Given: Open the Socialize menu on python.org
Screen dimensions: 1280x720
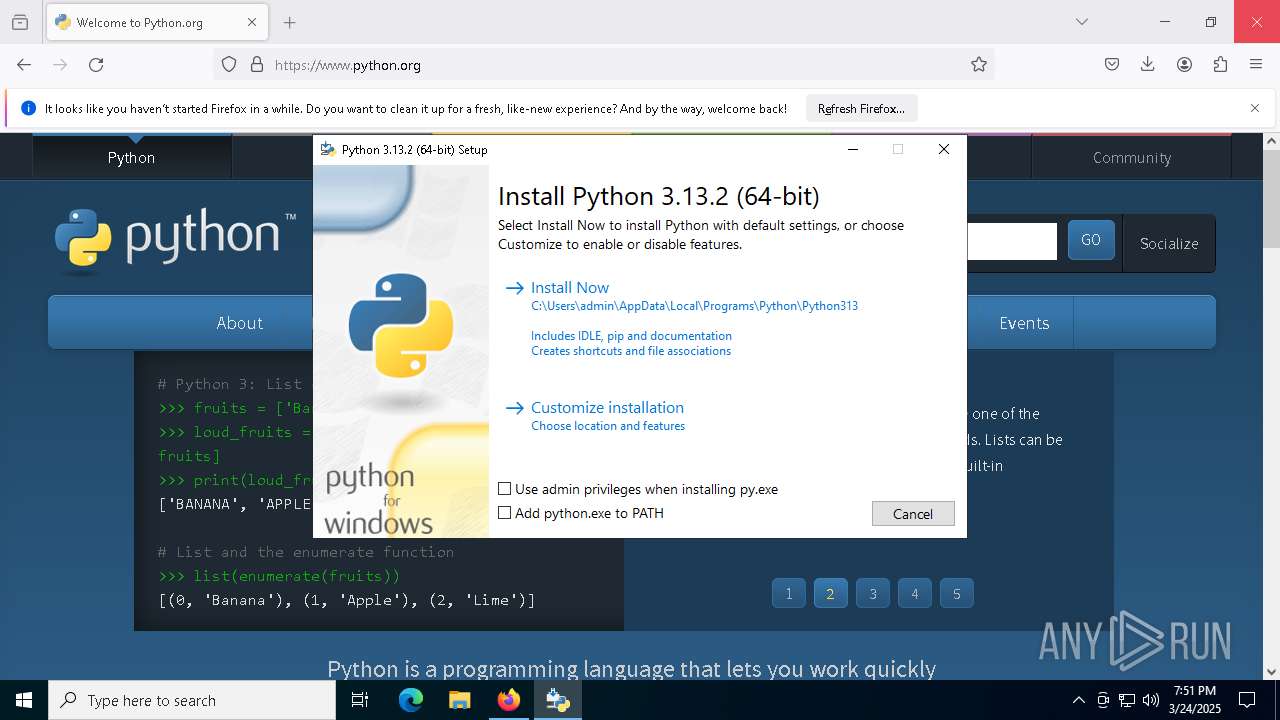Looking at the screenshot, I should (x=1169, y=243).
